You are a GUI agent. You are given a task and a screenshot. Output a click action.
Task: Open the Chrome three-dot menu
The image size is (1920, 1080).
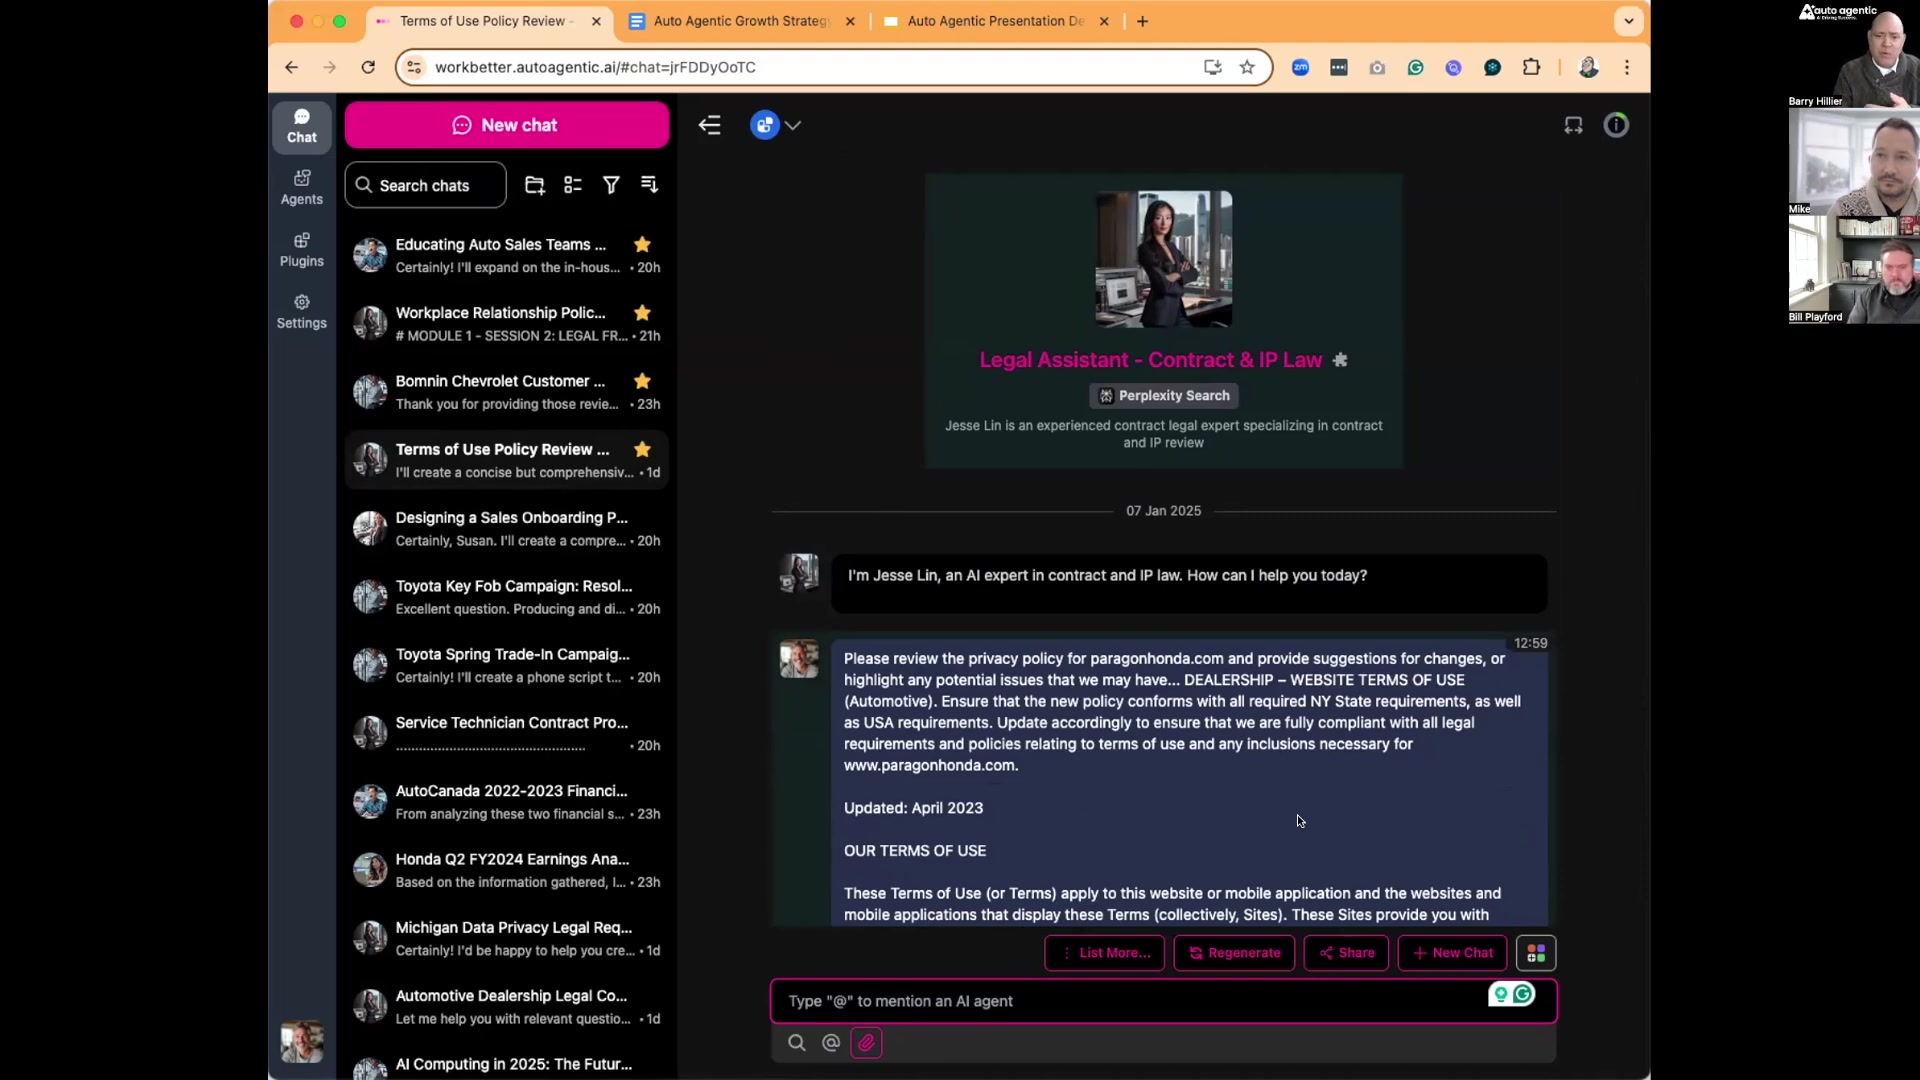coord(1627,67)
